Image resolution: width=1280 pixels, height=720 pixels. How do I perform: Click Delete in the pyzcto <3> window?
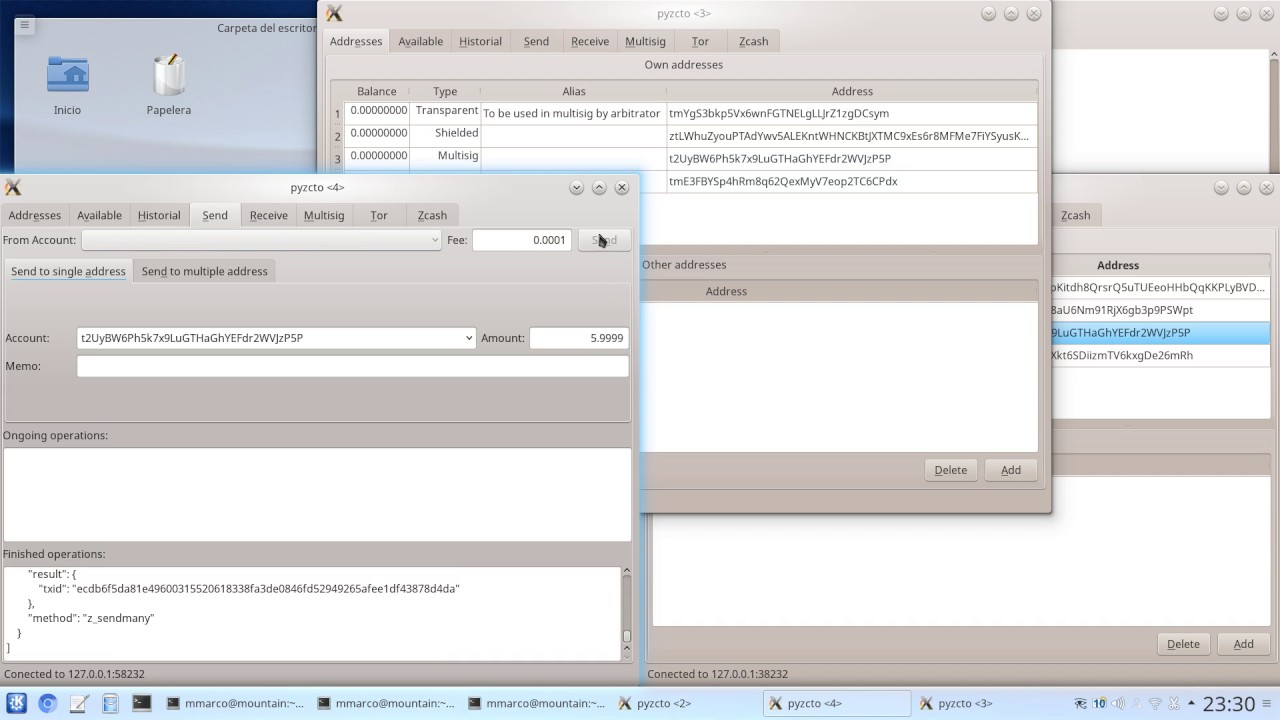(x=950, y=470)
